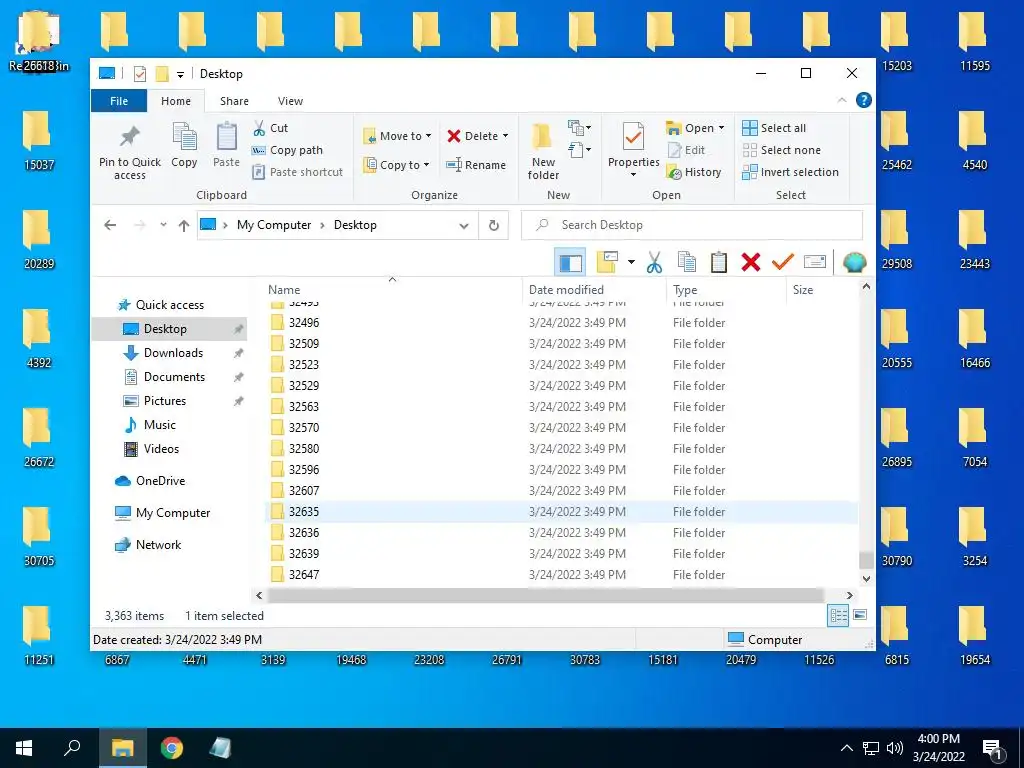Screen dimensions: 1024x768
Task: Open the Move to dropdown
Action: [x=397, y=136]
